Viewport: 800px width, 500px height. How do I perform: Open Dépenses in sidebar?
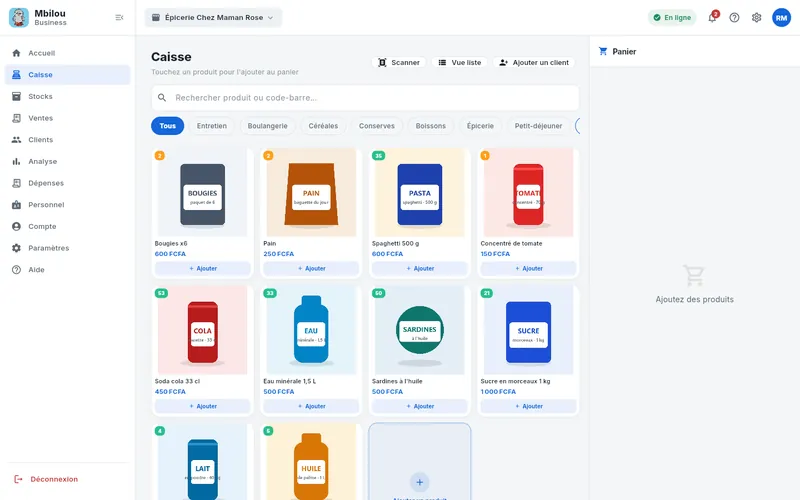67,183
